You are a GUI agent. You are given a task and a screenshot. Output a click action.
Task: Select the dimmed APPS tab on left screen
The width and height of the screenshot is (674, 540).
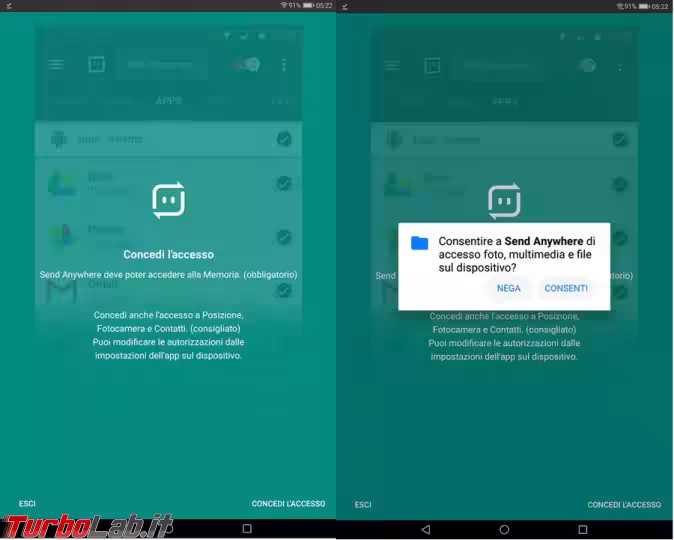[x=168, y=101]
